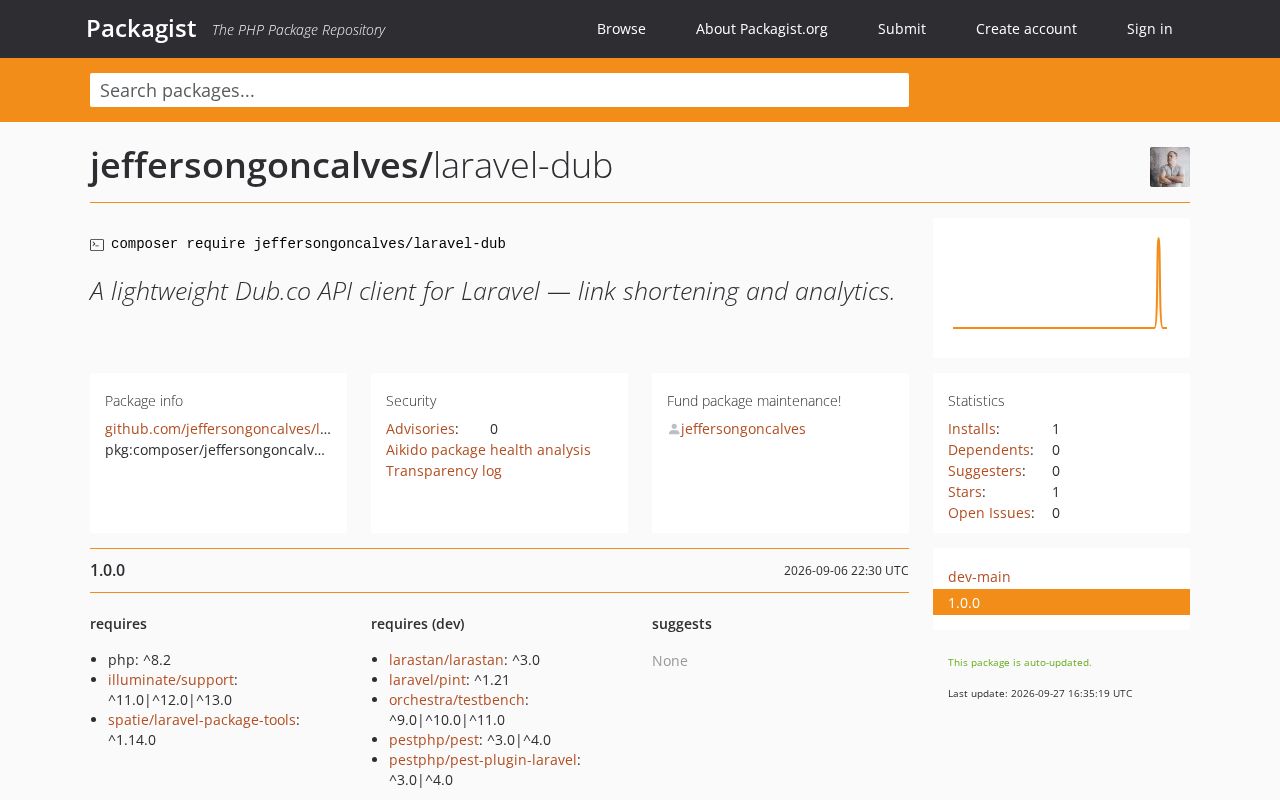
Task: Click the Packagist logo
Action: pos(141,28)
